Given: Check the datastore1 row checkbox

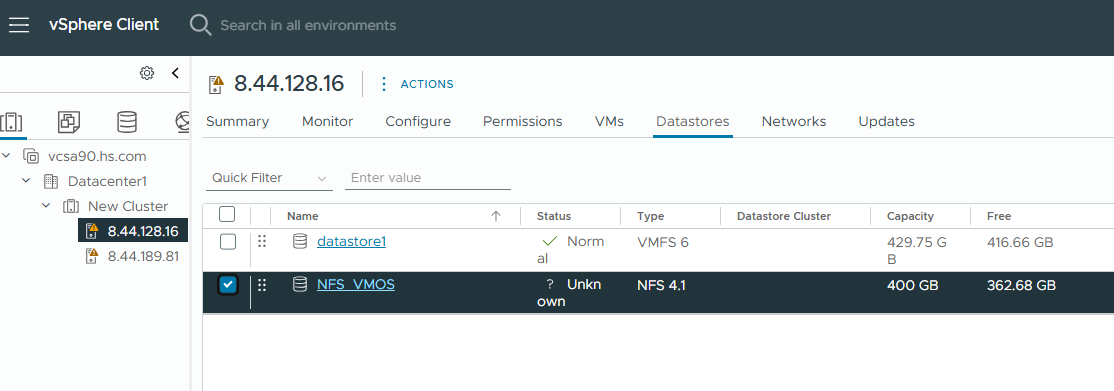Looking at the screenshot, I should point(227,242).
